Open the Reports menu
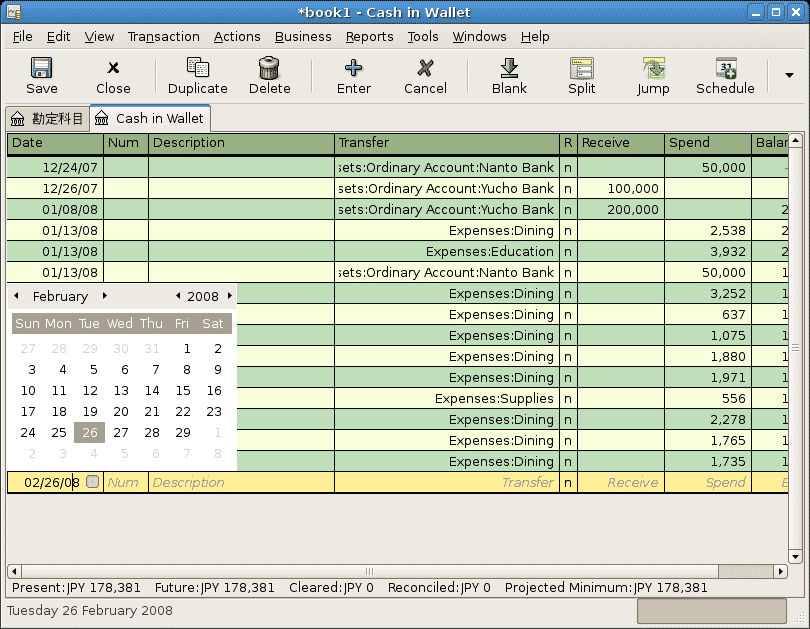This screenshot has height=629, width=810. tap(369, 37)
